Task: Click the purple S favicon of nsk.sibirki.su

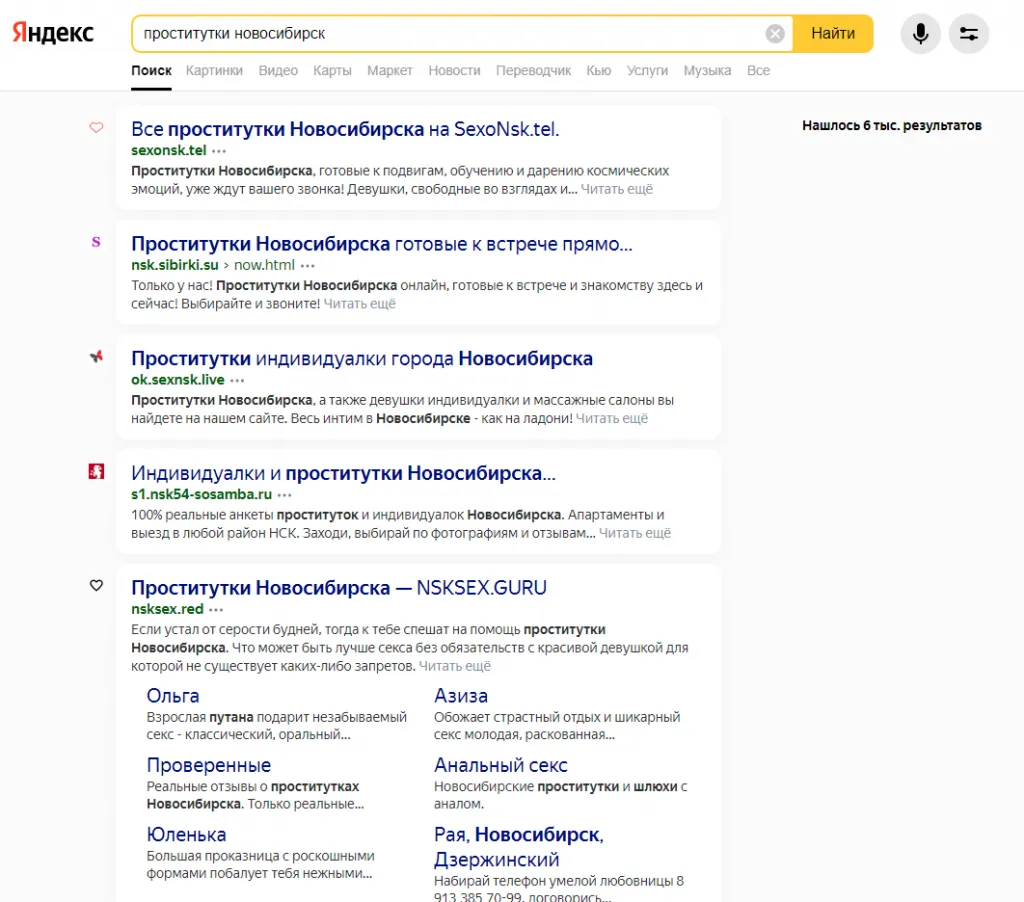Action: click(x=96, y=242)
